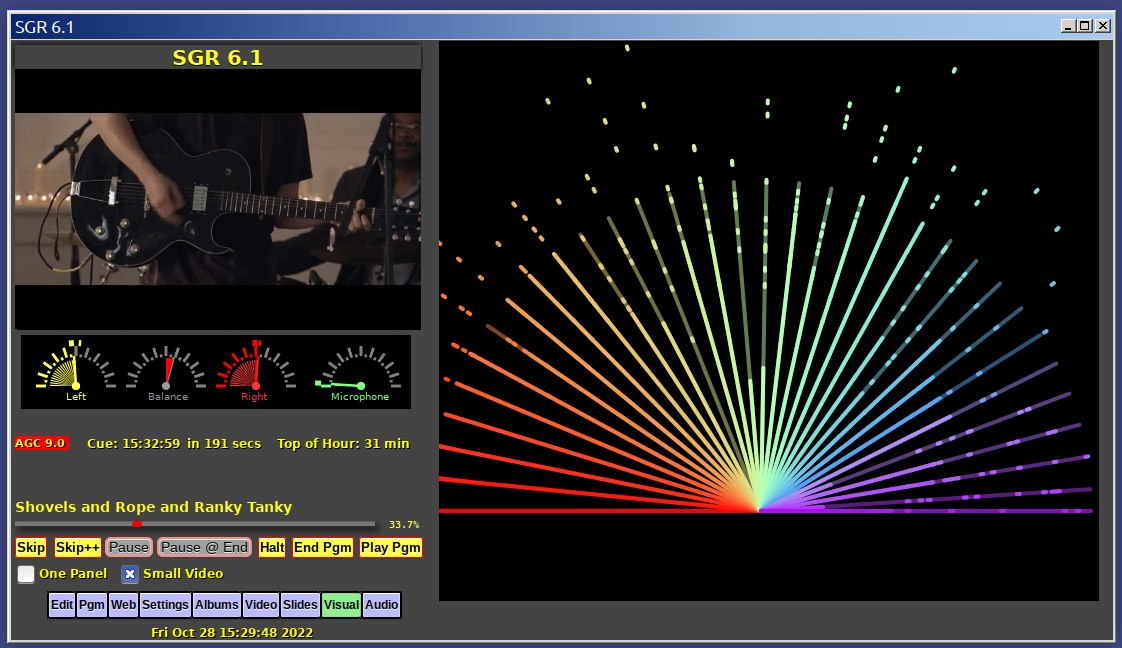Click the Skip button
The image size is (1122, 648).
(31, 547)
